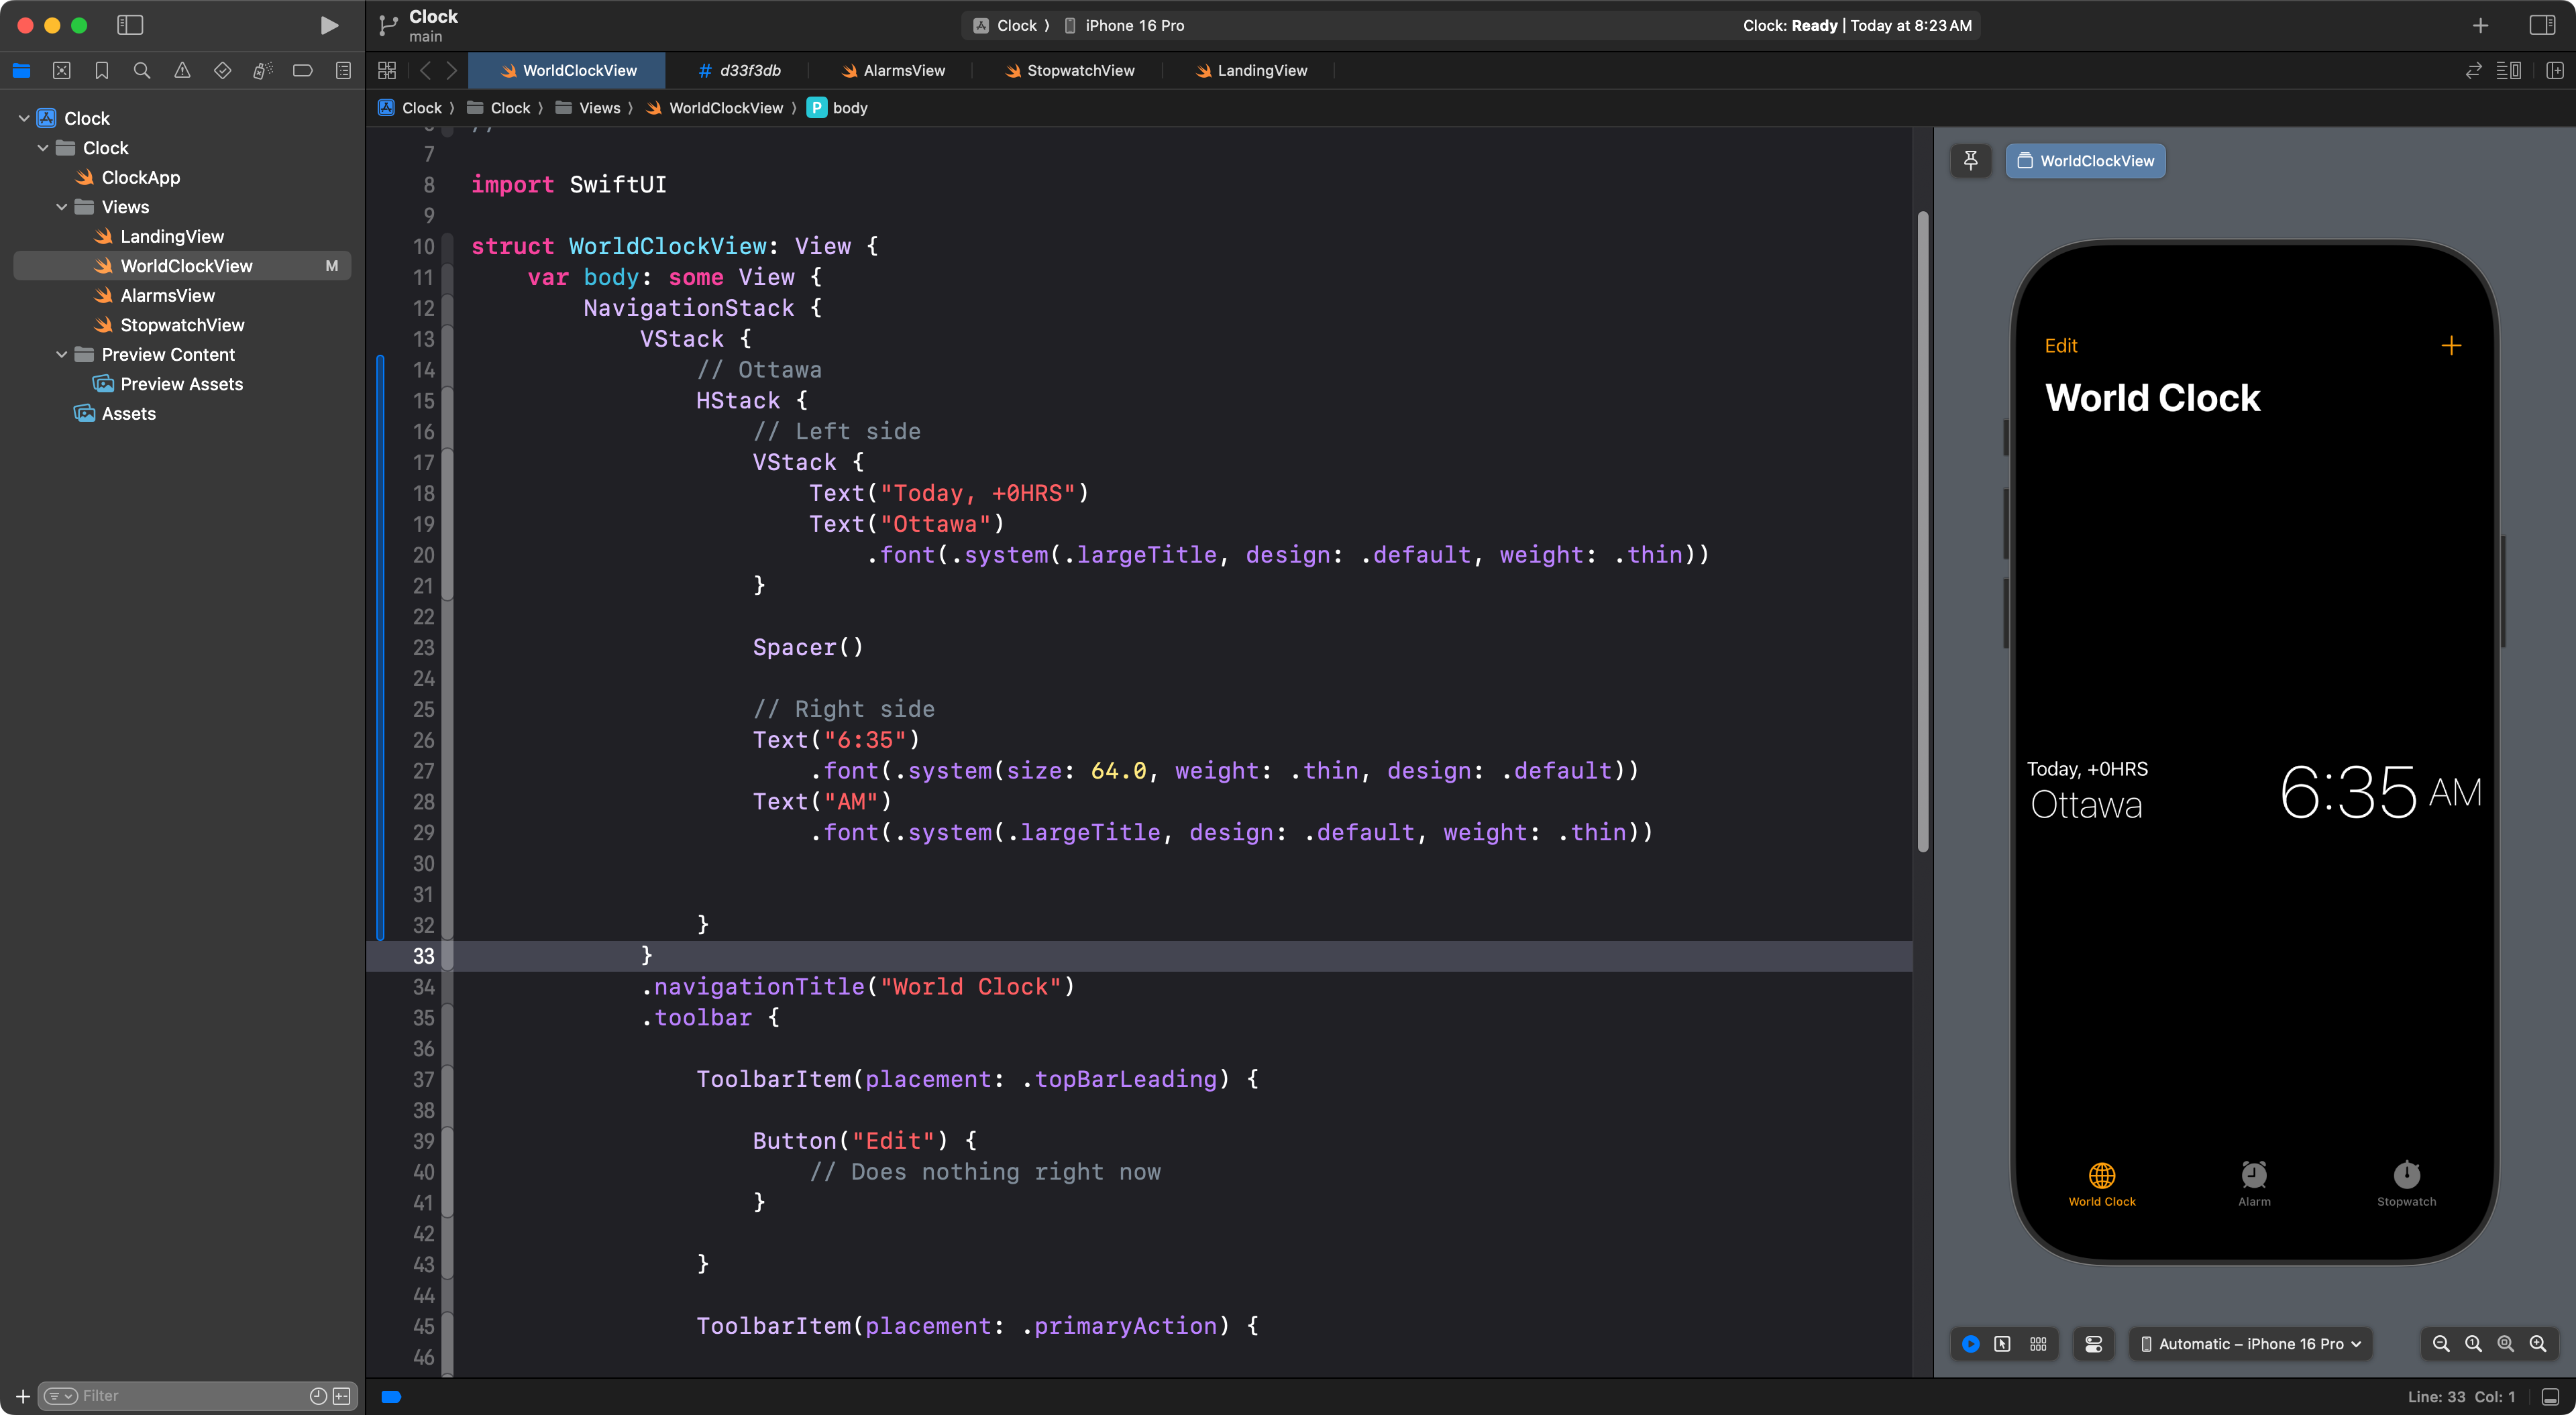Toggle the left navigator sidebar
The image size is (2576, 1415).
130,25
